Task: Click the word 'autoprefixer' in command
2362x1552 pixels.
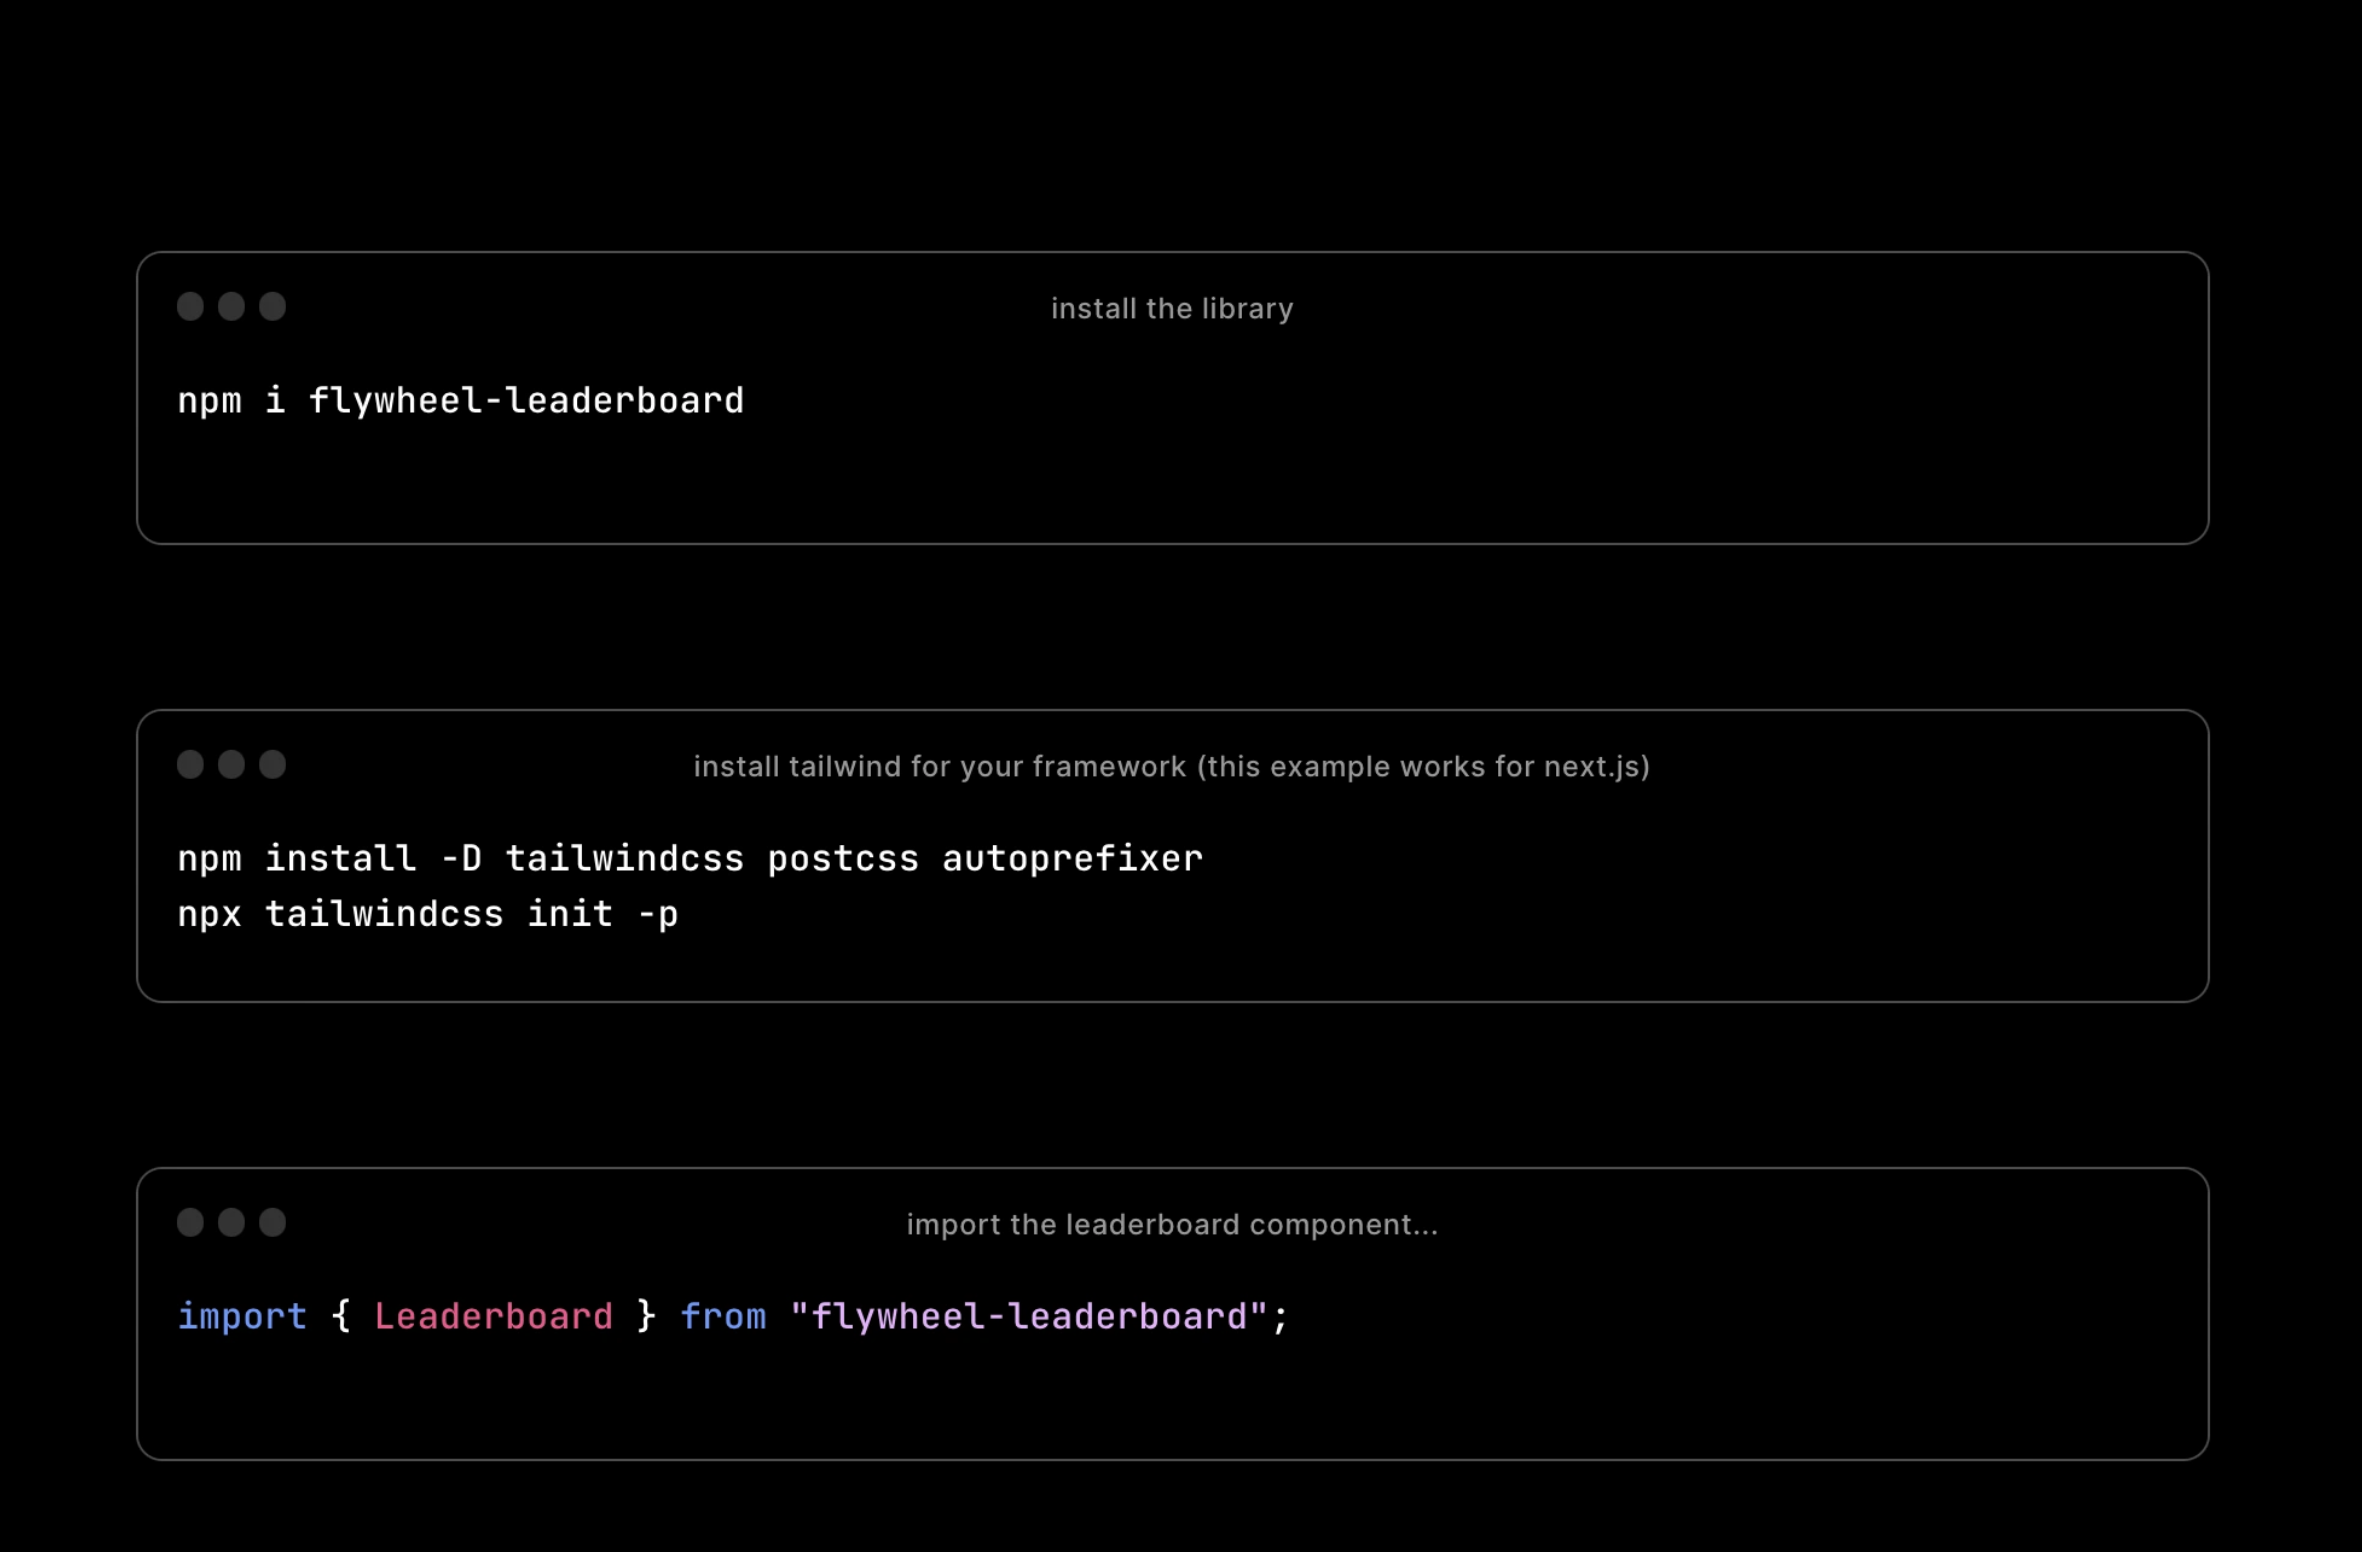Action: tap(1072, 859)
